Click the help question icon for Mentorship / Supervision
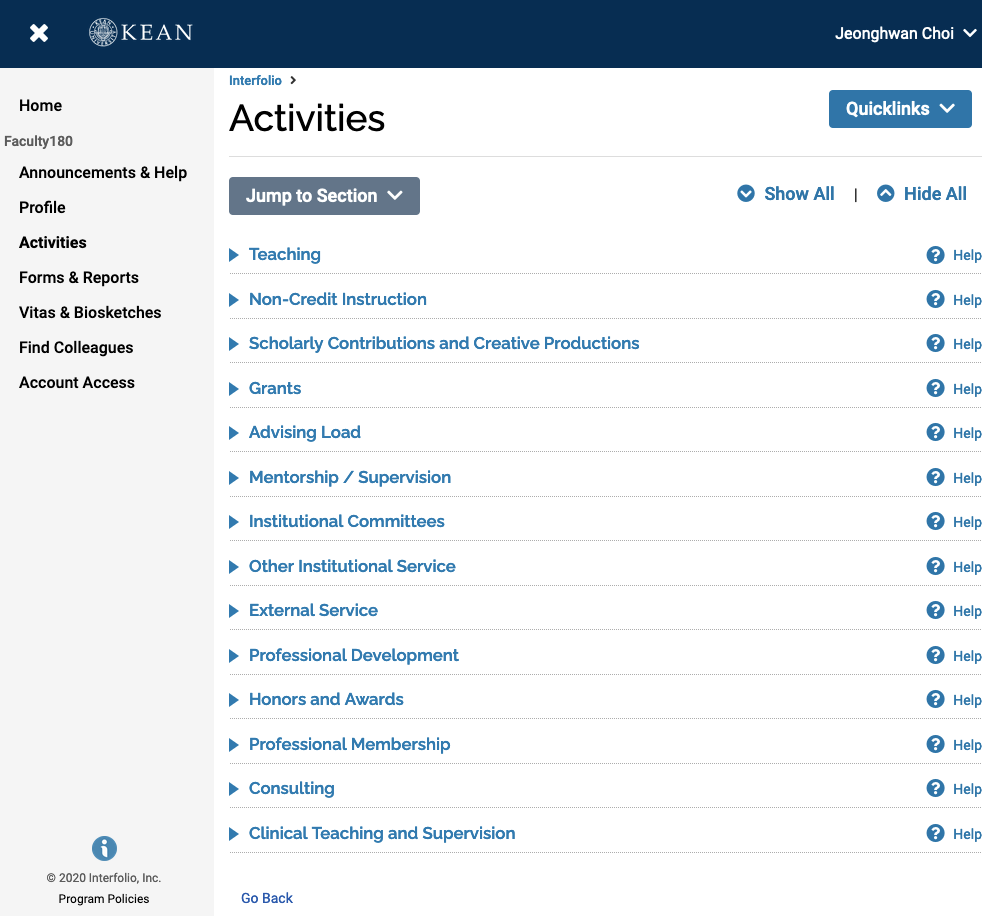This screenshot has width=982, height=916. 935,477
